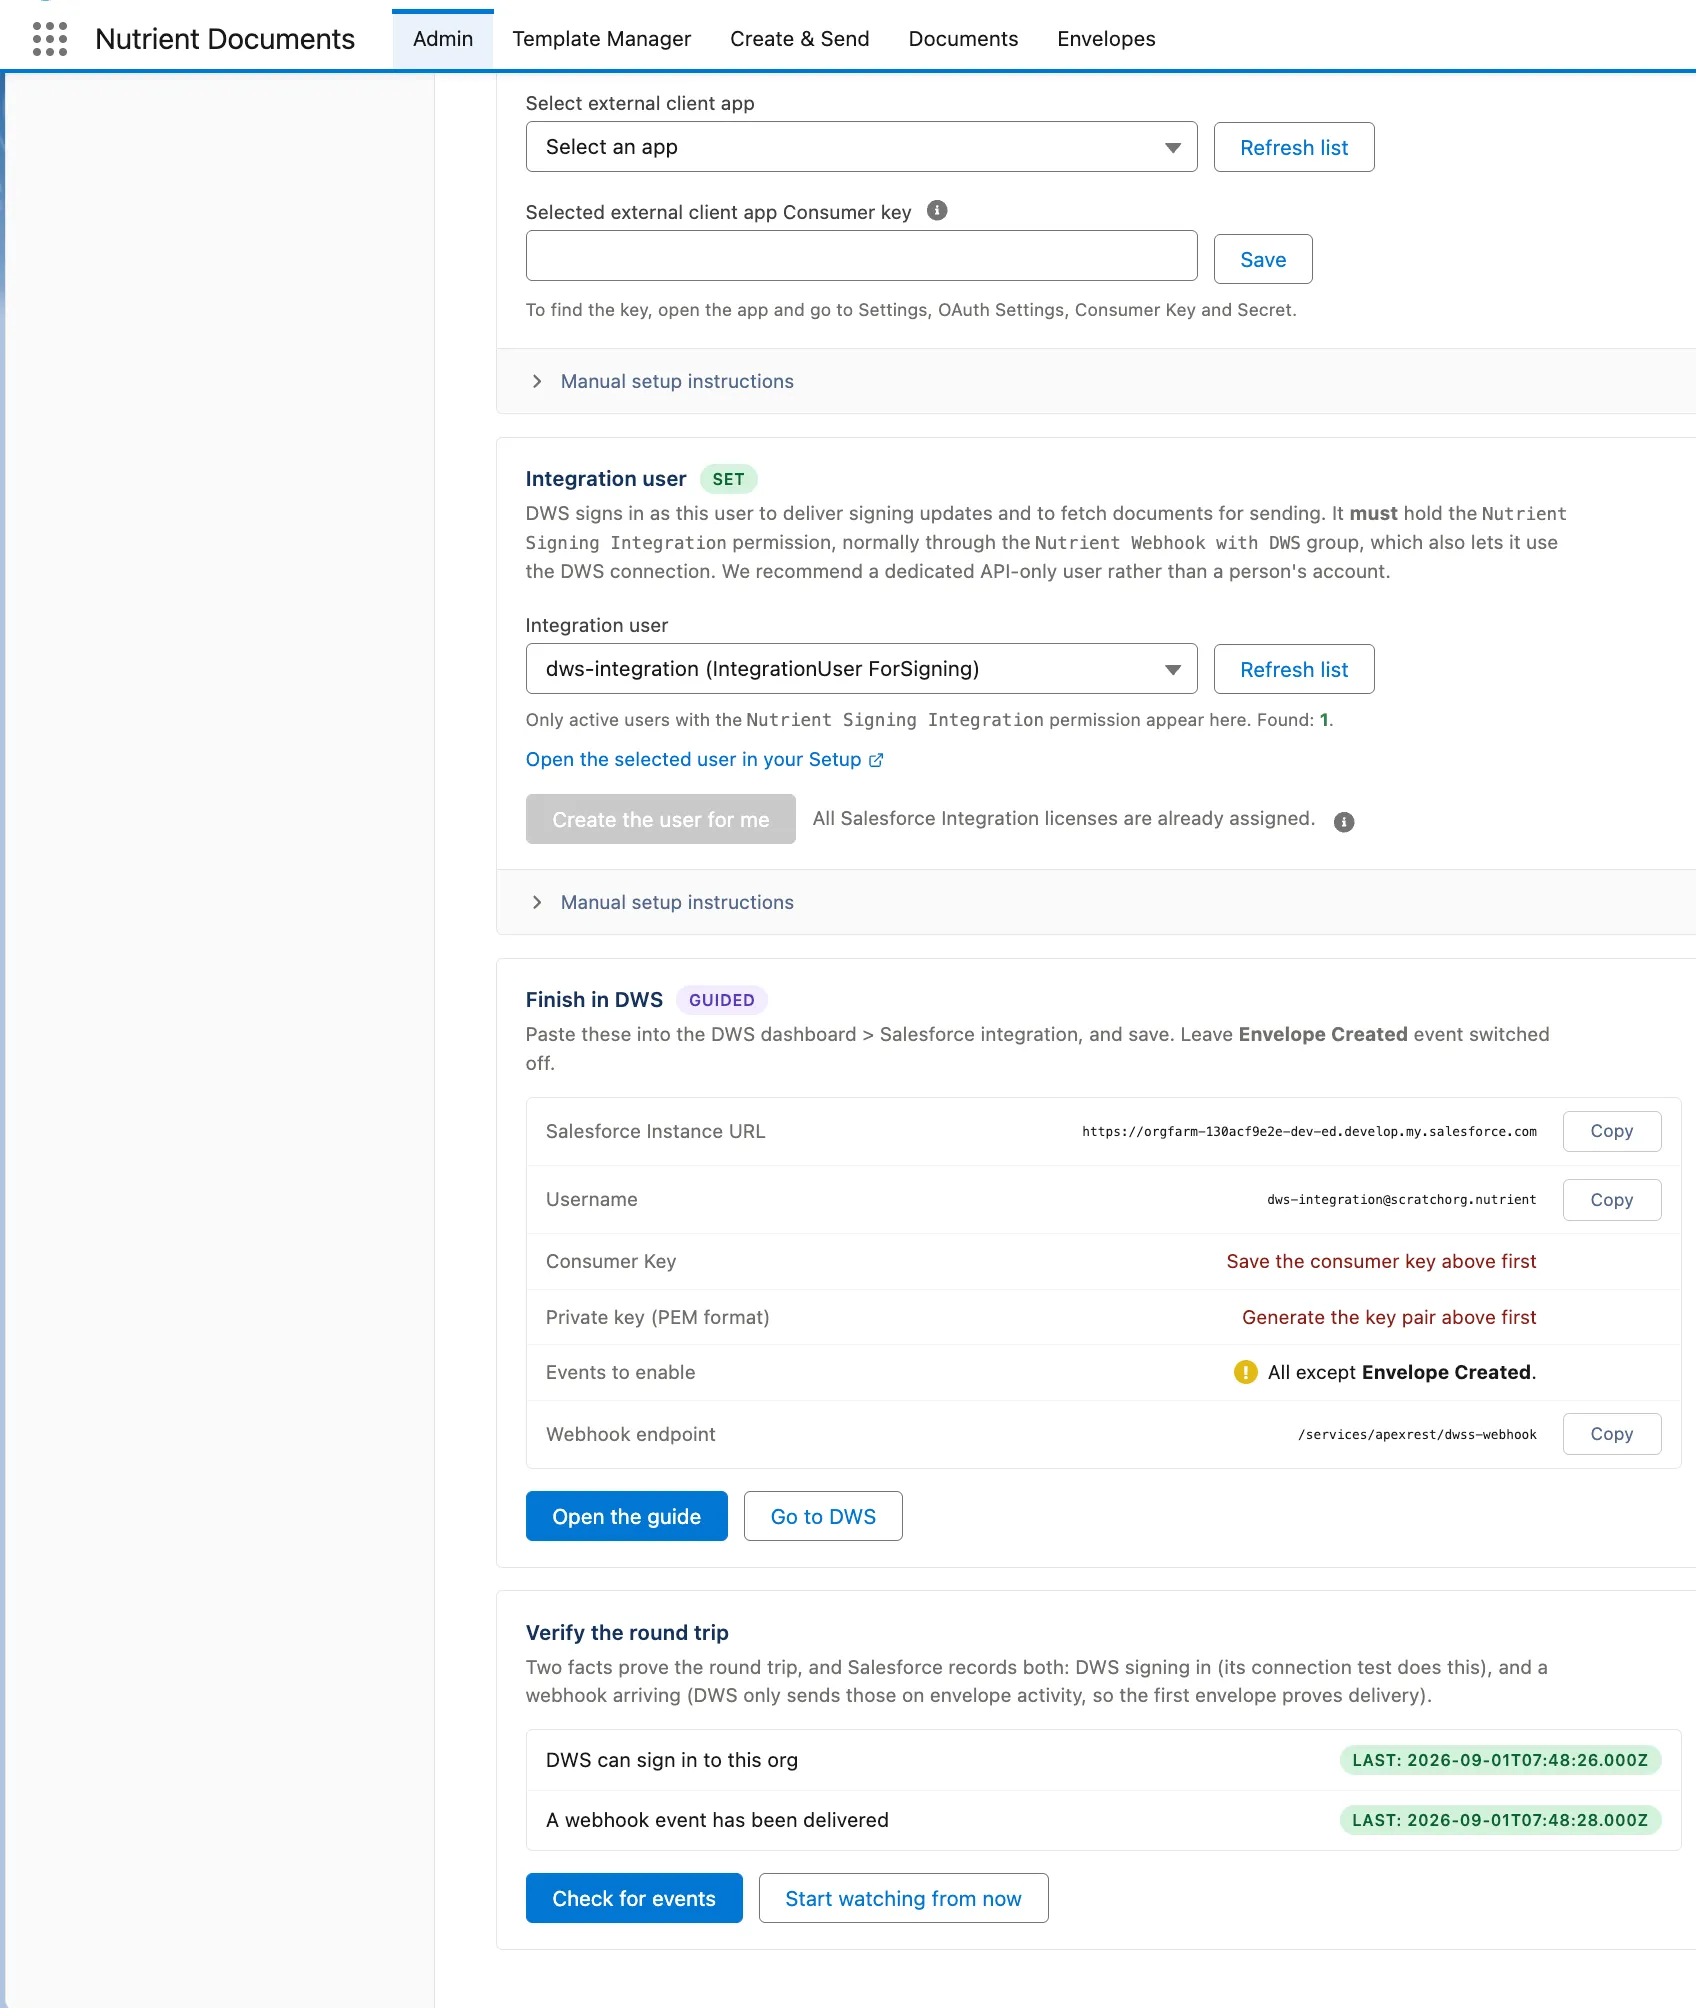Open the selected user in your Setup link
Screen dimensions: 1696x2008
704,759
